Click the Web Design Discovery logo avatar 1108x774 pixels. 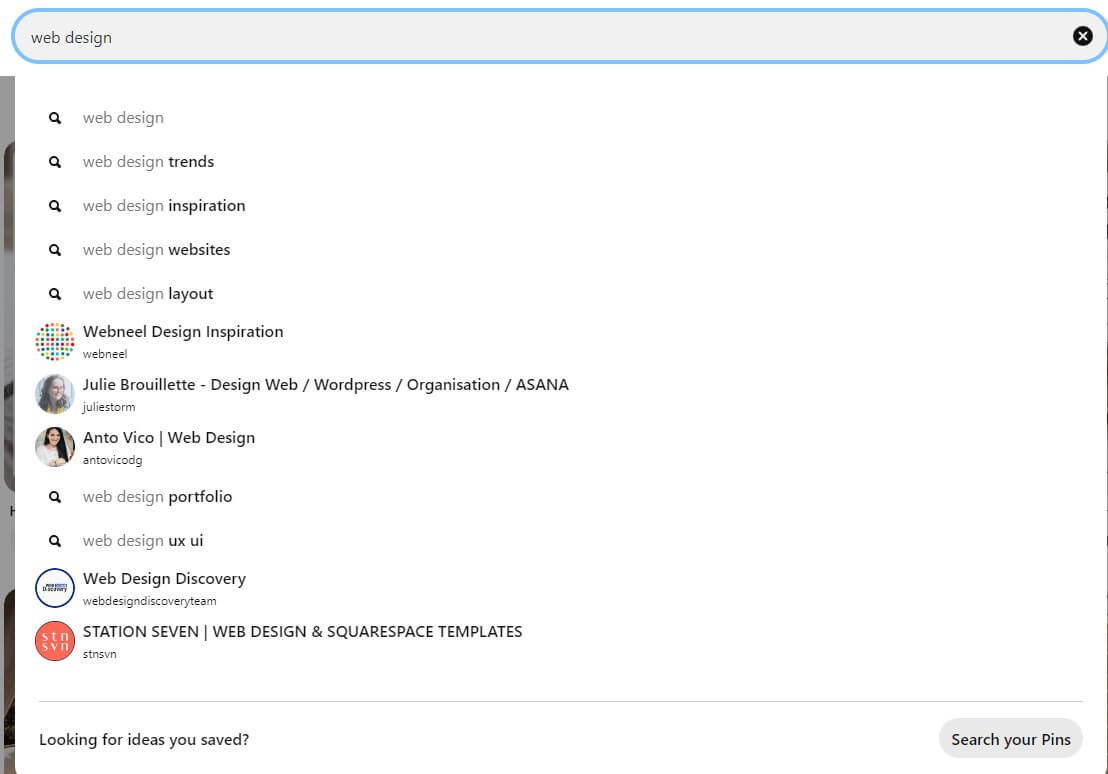click(54, 588)
